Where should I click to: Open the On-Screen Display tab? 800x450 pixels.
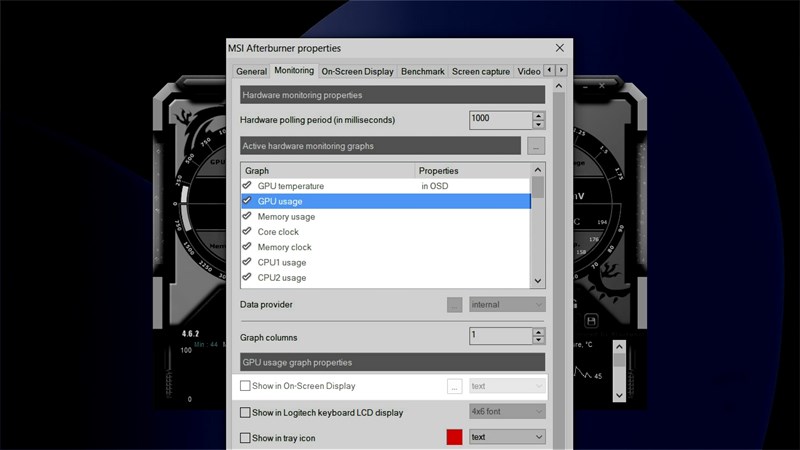(357, 71)
